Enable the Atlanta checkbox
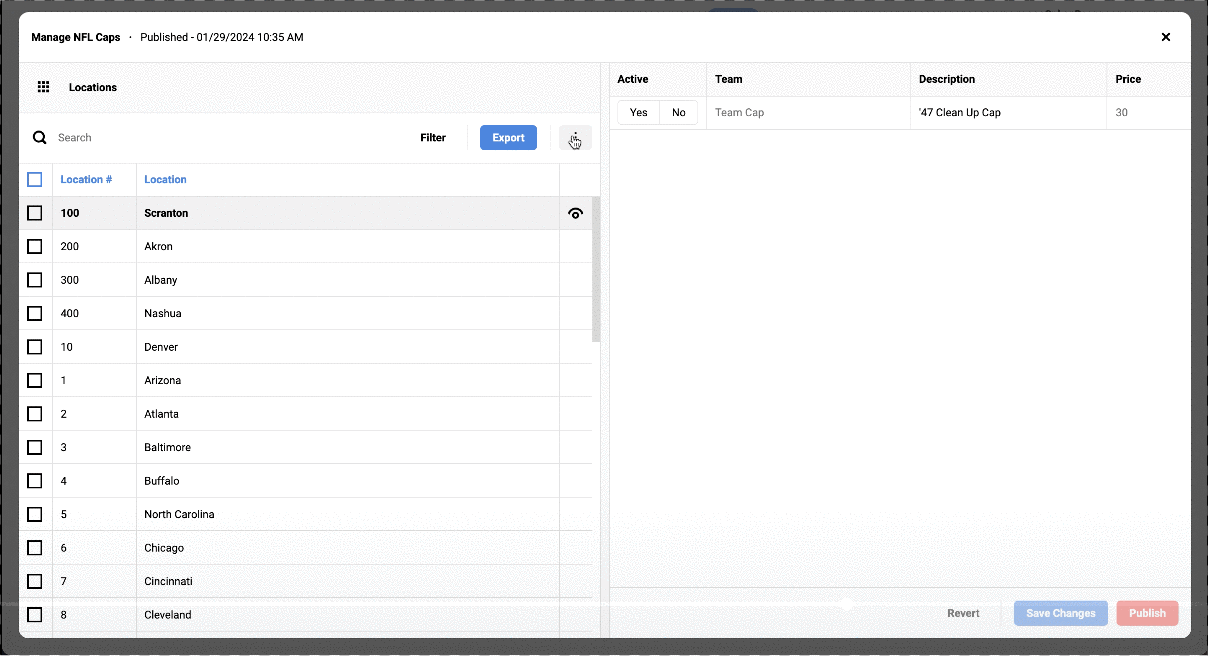The height and width of the screenshot is (656, 1208). point(35,414)
